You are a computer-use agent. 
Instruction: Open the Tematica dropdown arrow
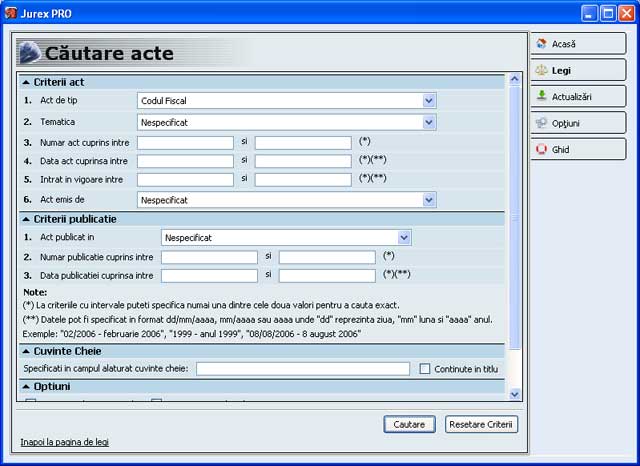click(x=429, y=122)
